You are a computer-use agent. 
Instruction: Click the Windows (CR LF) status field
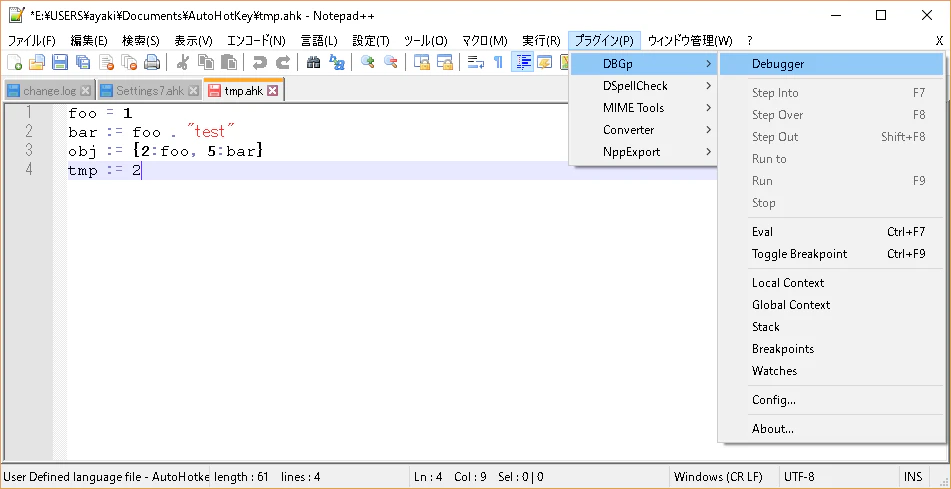click(724, 476)
